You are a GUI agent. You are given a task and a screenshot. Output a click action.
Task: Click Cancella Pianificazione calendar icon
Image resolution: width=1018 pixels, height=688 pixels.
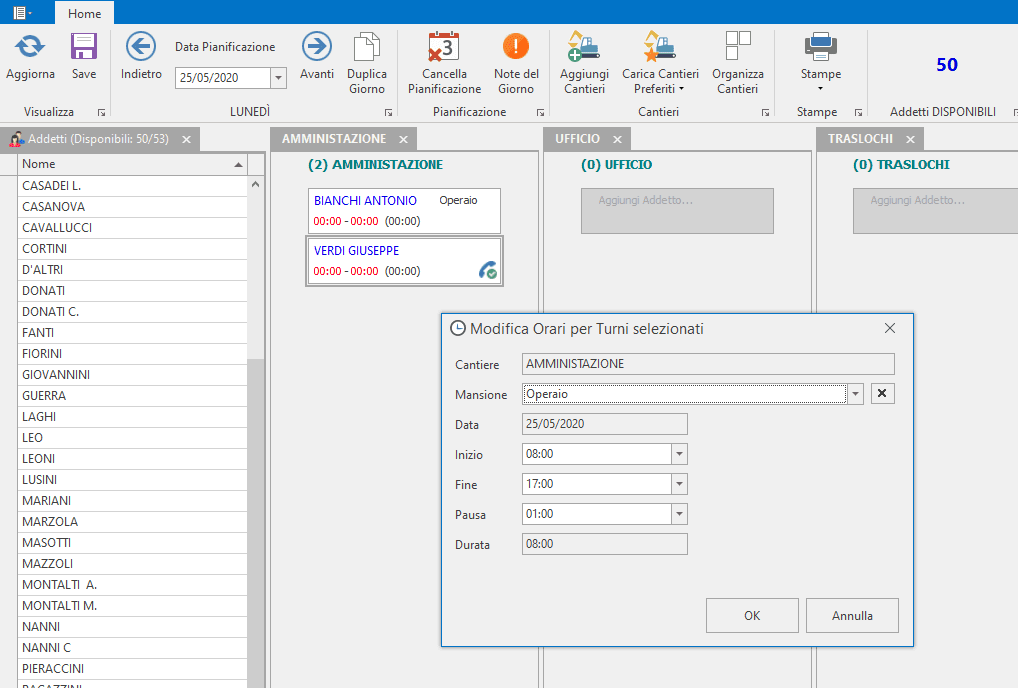tap(444, 47)
